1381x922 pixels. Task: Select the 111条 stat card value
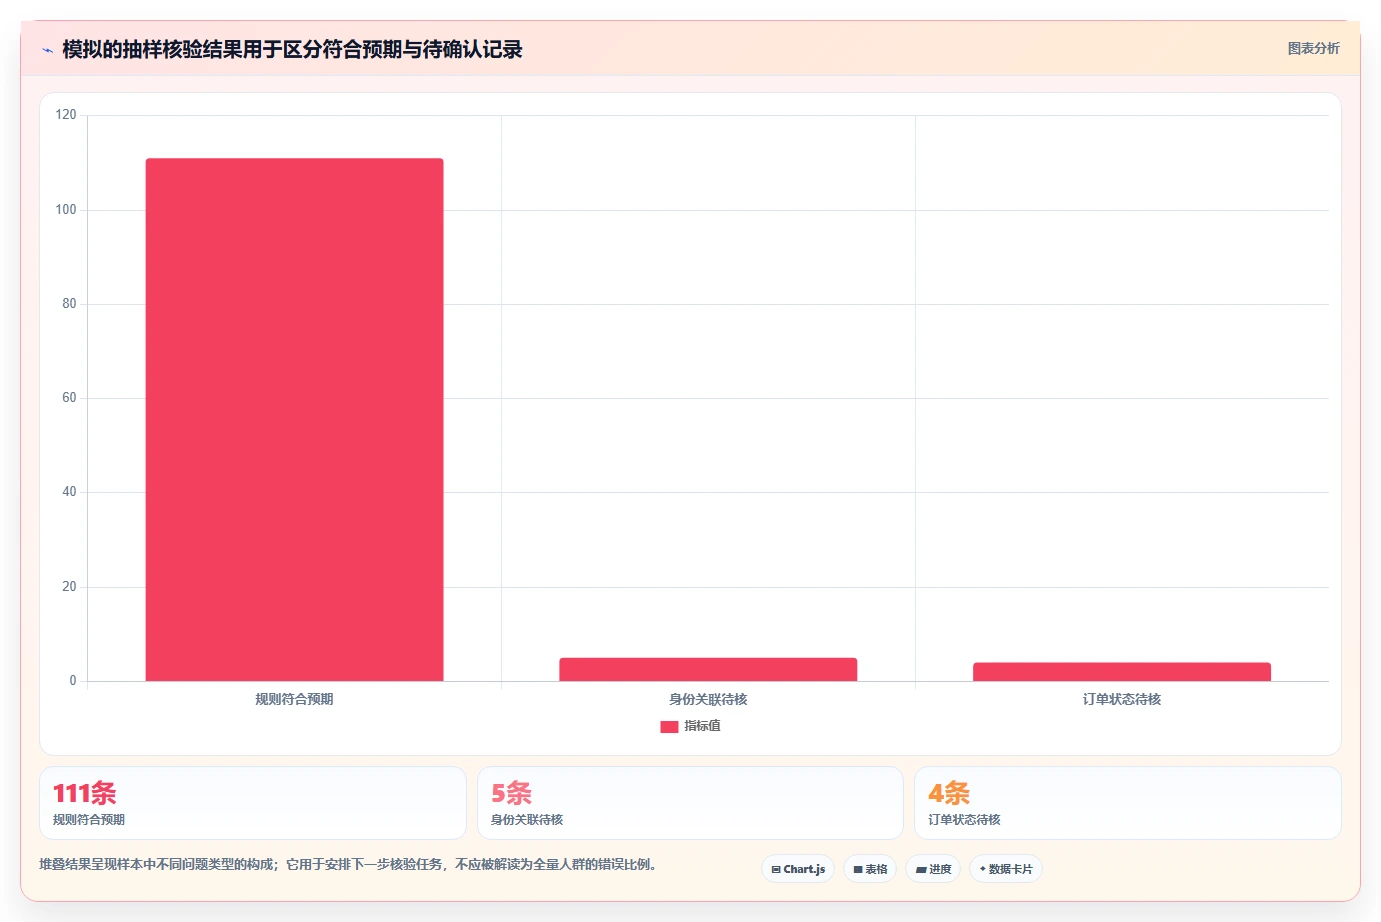84,793
